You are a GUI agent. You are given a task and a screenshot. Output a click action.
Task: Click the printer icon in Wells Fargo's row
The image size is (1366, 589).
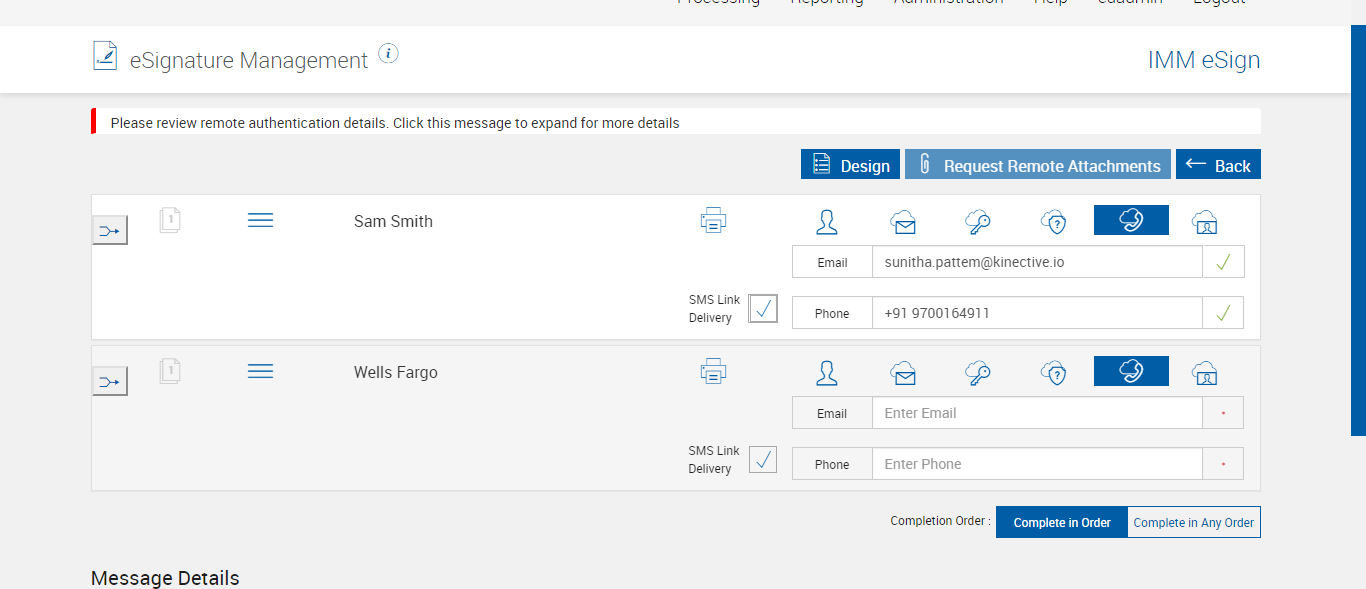pyautogui.click(x=713, y=372)
